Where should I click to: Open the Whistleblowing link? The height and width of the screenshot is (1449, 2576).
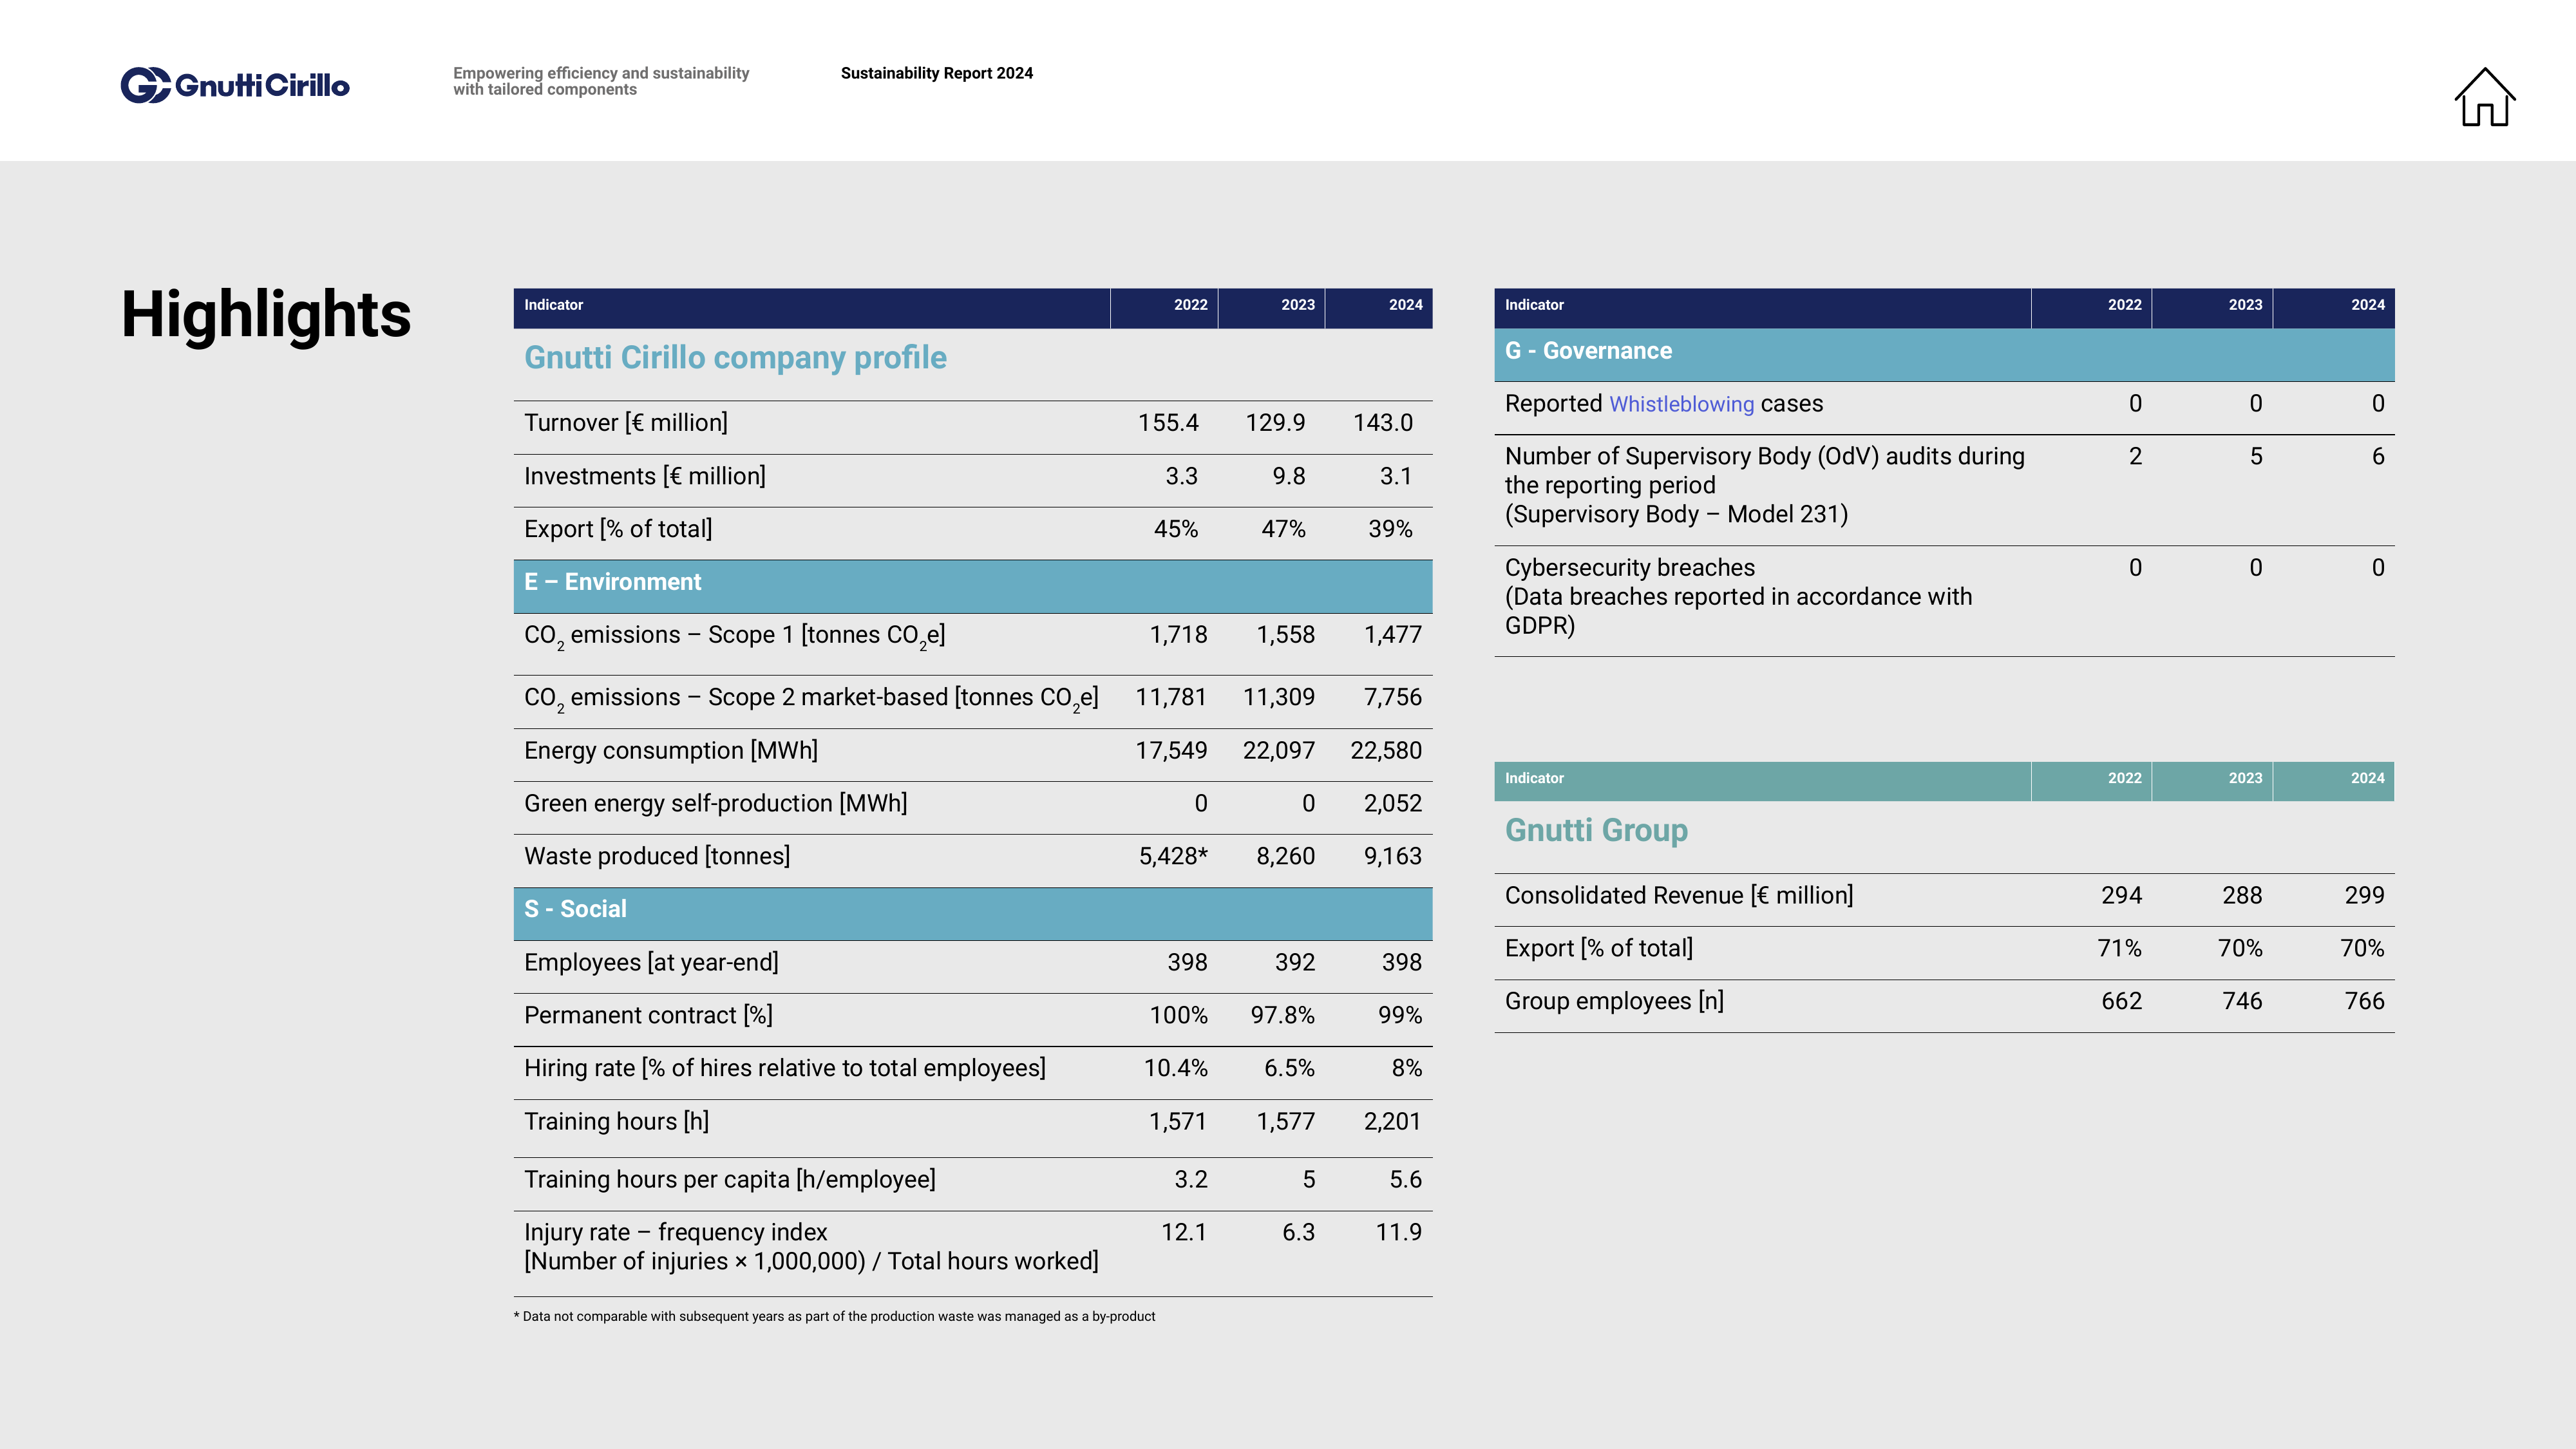pos(1681,404)
